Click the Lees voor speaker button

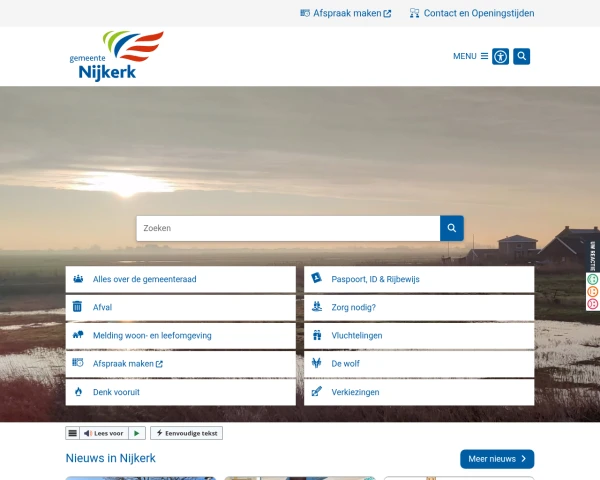tap(103, 433)
